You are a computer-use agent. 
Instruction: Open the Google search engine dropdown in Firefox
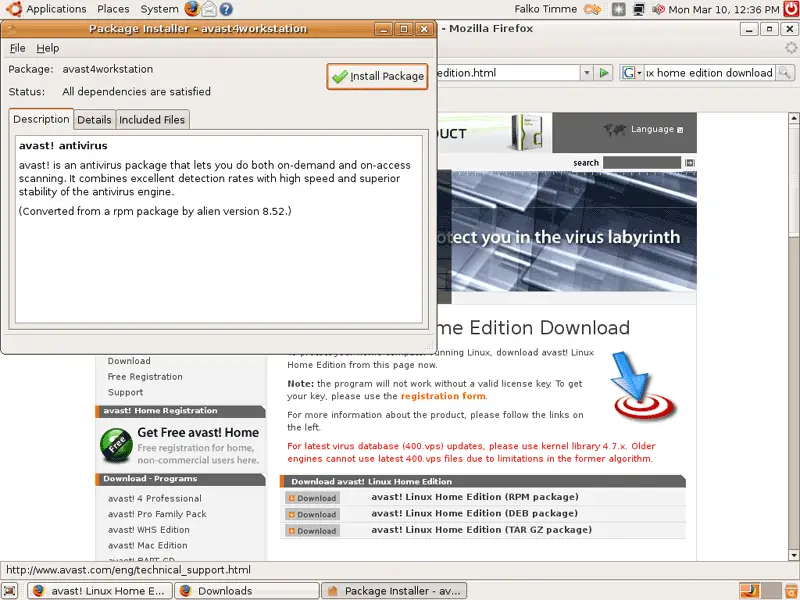[631, 73]
